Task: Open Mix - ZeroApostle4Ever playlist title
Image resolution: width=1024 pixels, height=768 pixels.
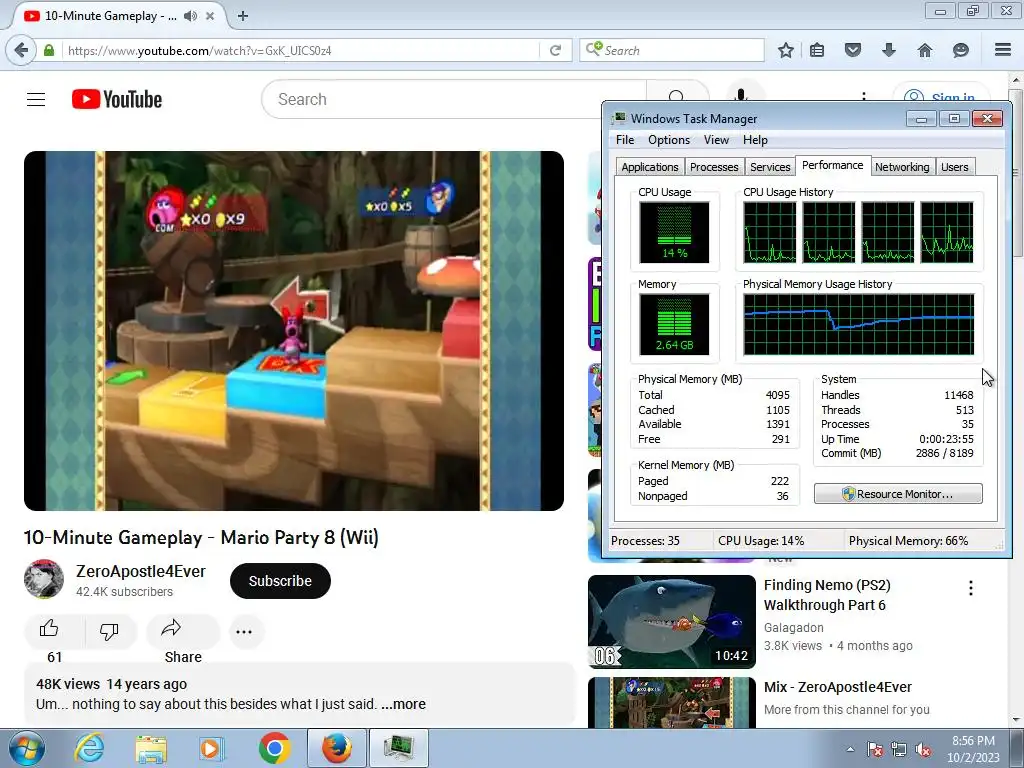Action: tap(838, 687)
